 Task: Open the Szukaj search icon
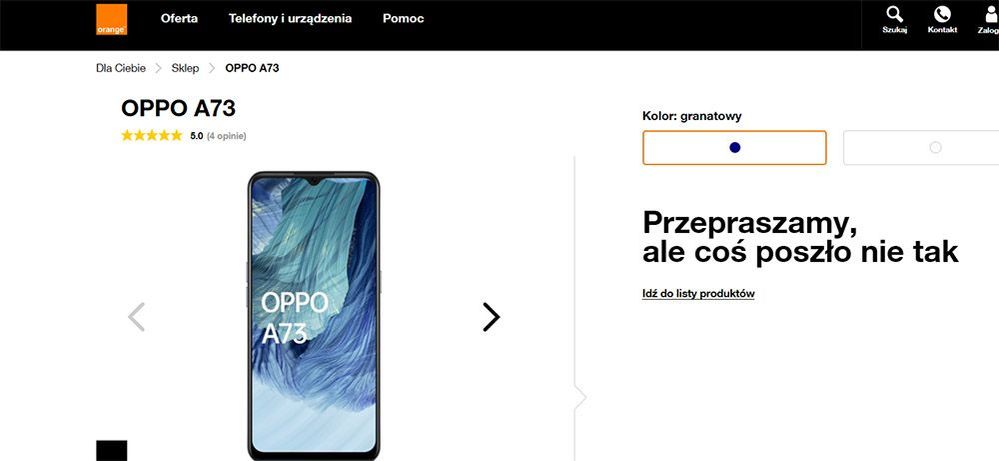click(895, 20)
